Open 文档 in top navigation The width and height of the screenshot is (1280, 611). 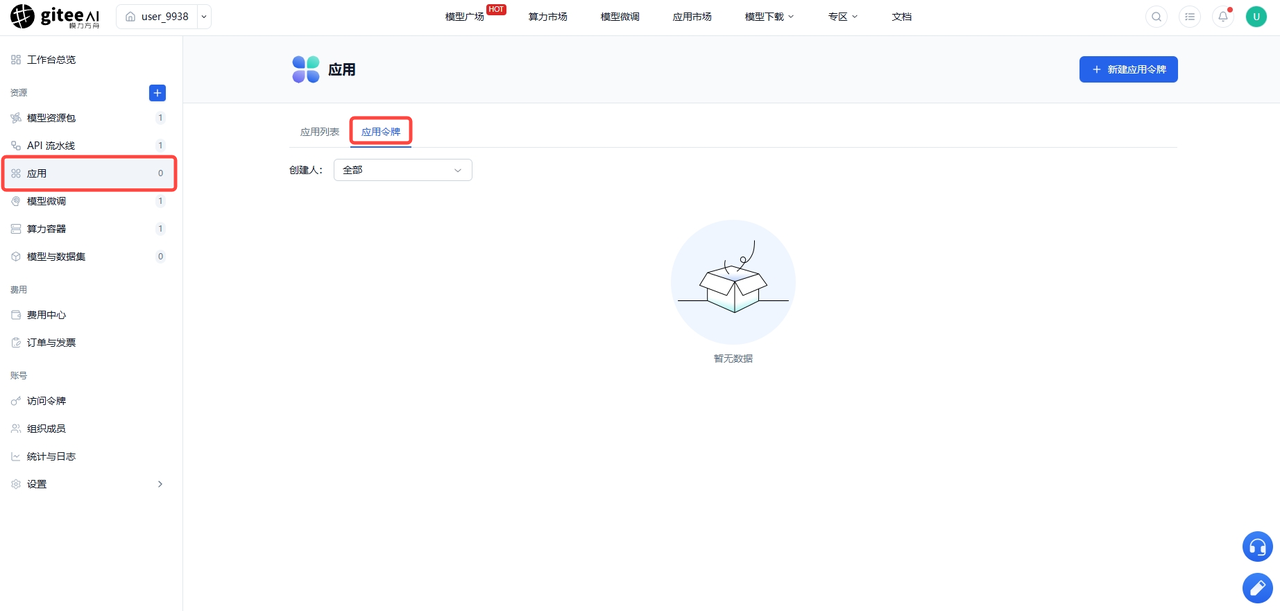pos(901,17)
